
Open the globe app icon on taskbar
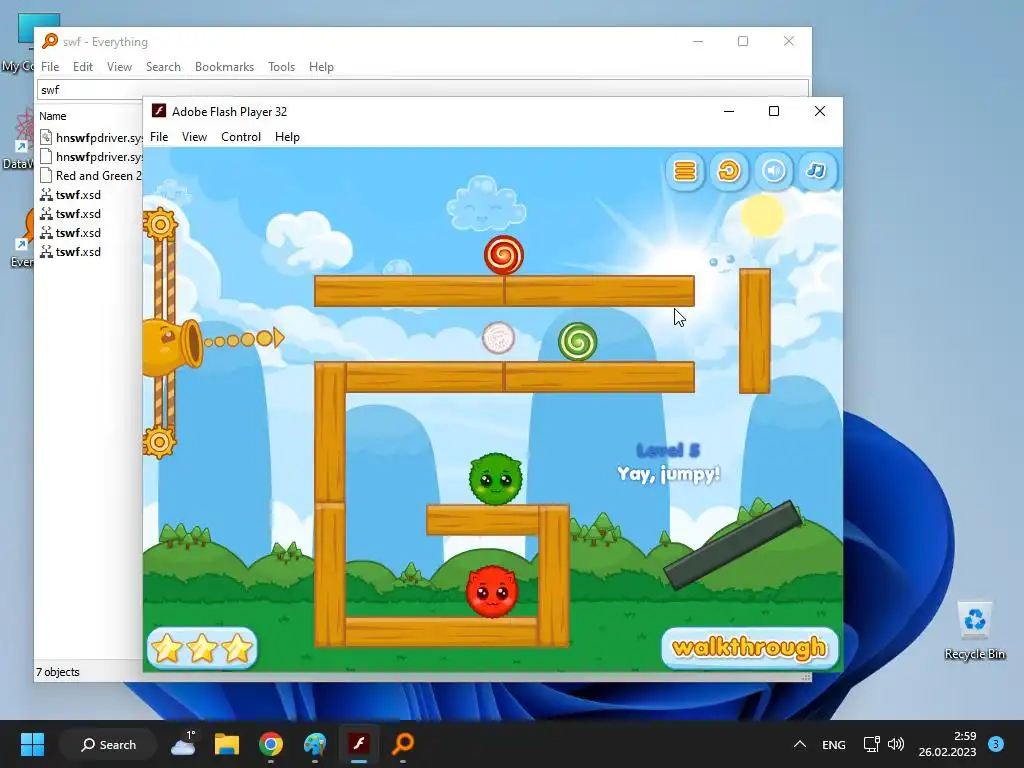coord(315,744)
